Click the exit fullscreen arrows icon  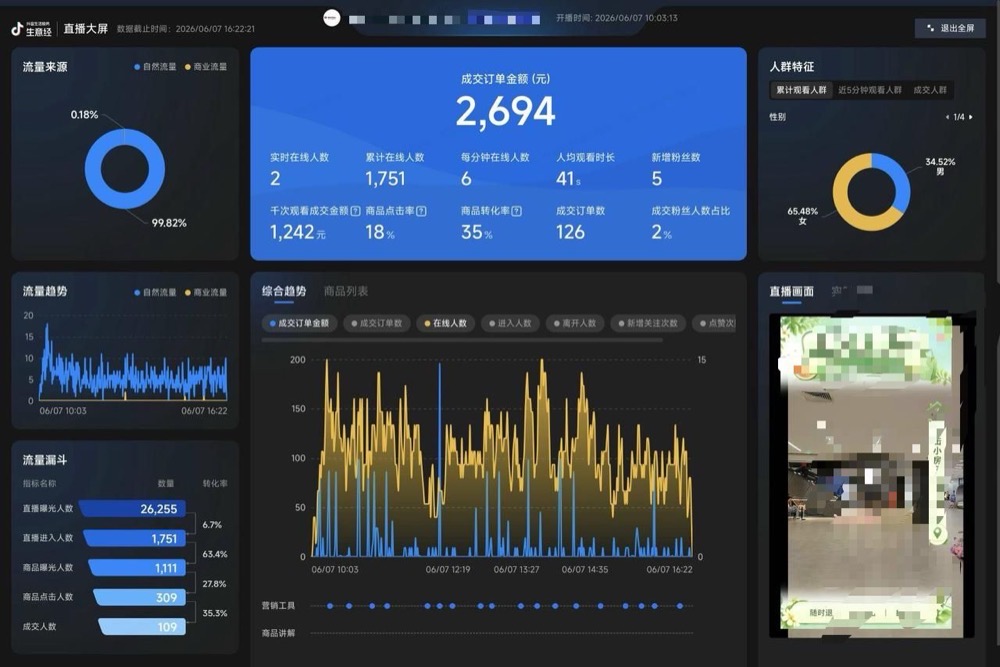pos(930,28)
